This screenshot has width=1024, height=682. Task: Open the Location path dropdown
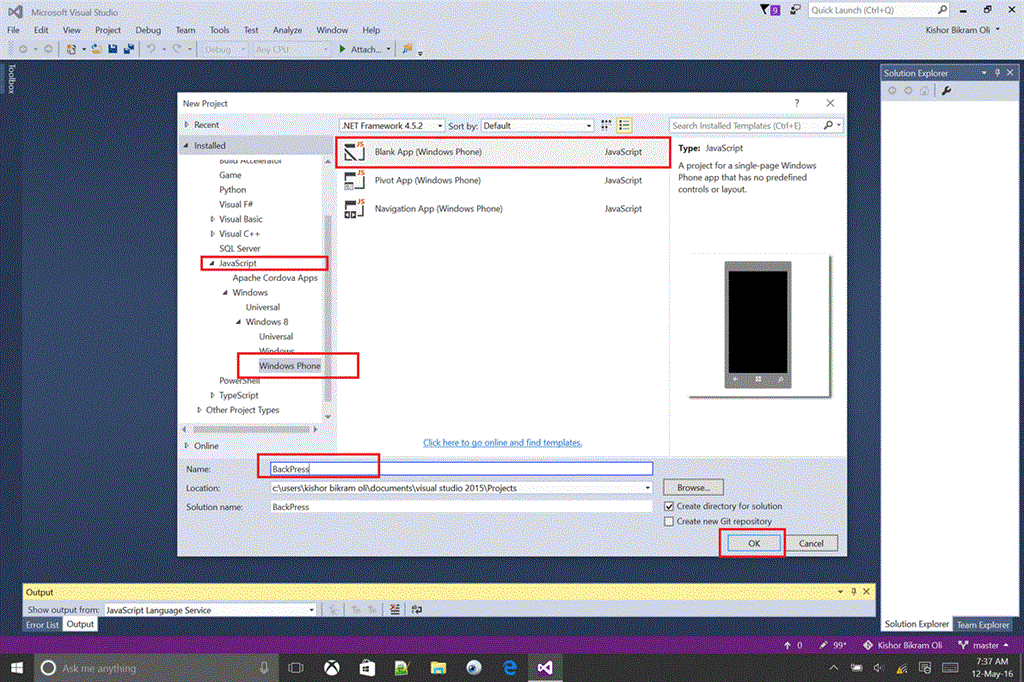[x=647, y=488]
